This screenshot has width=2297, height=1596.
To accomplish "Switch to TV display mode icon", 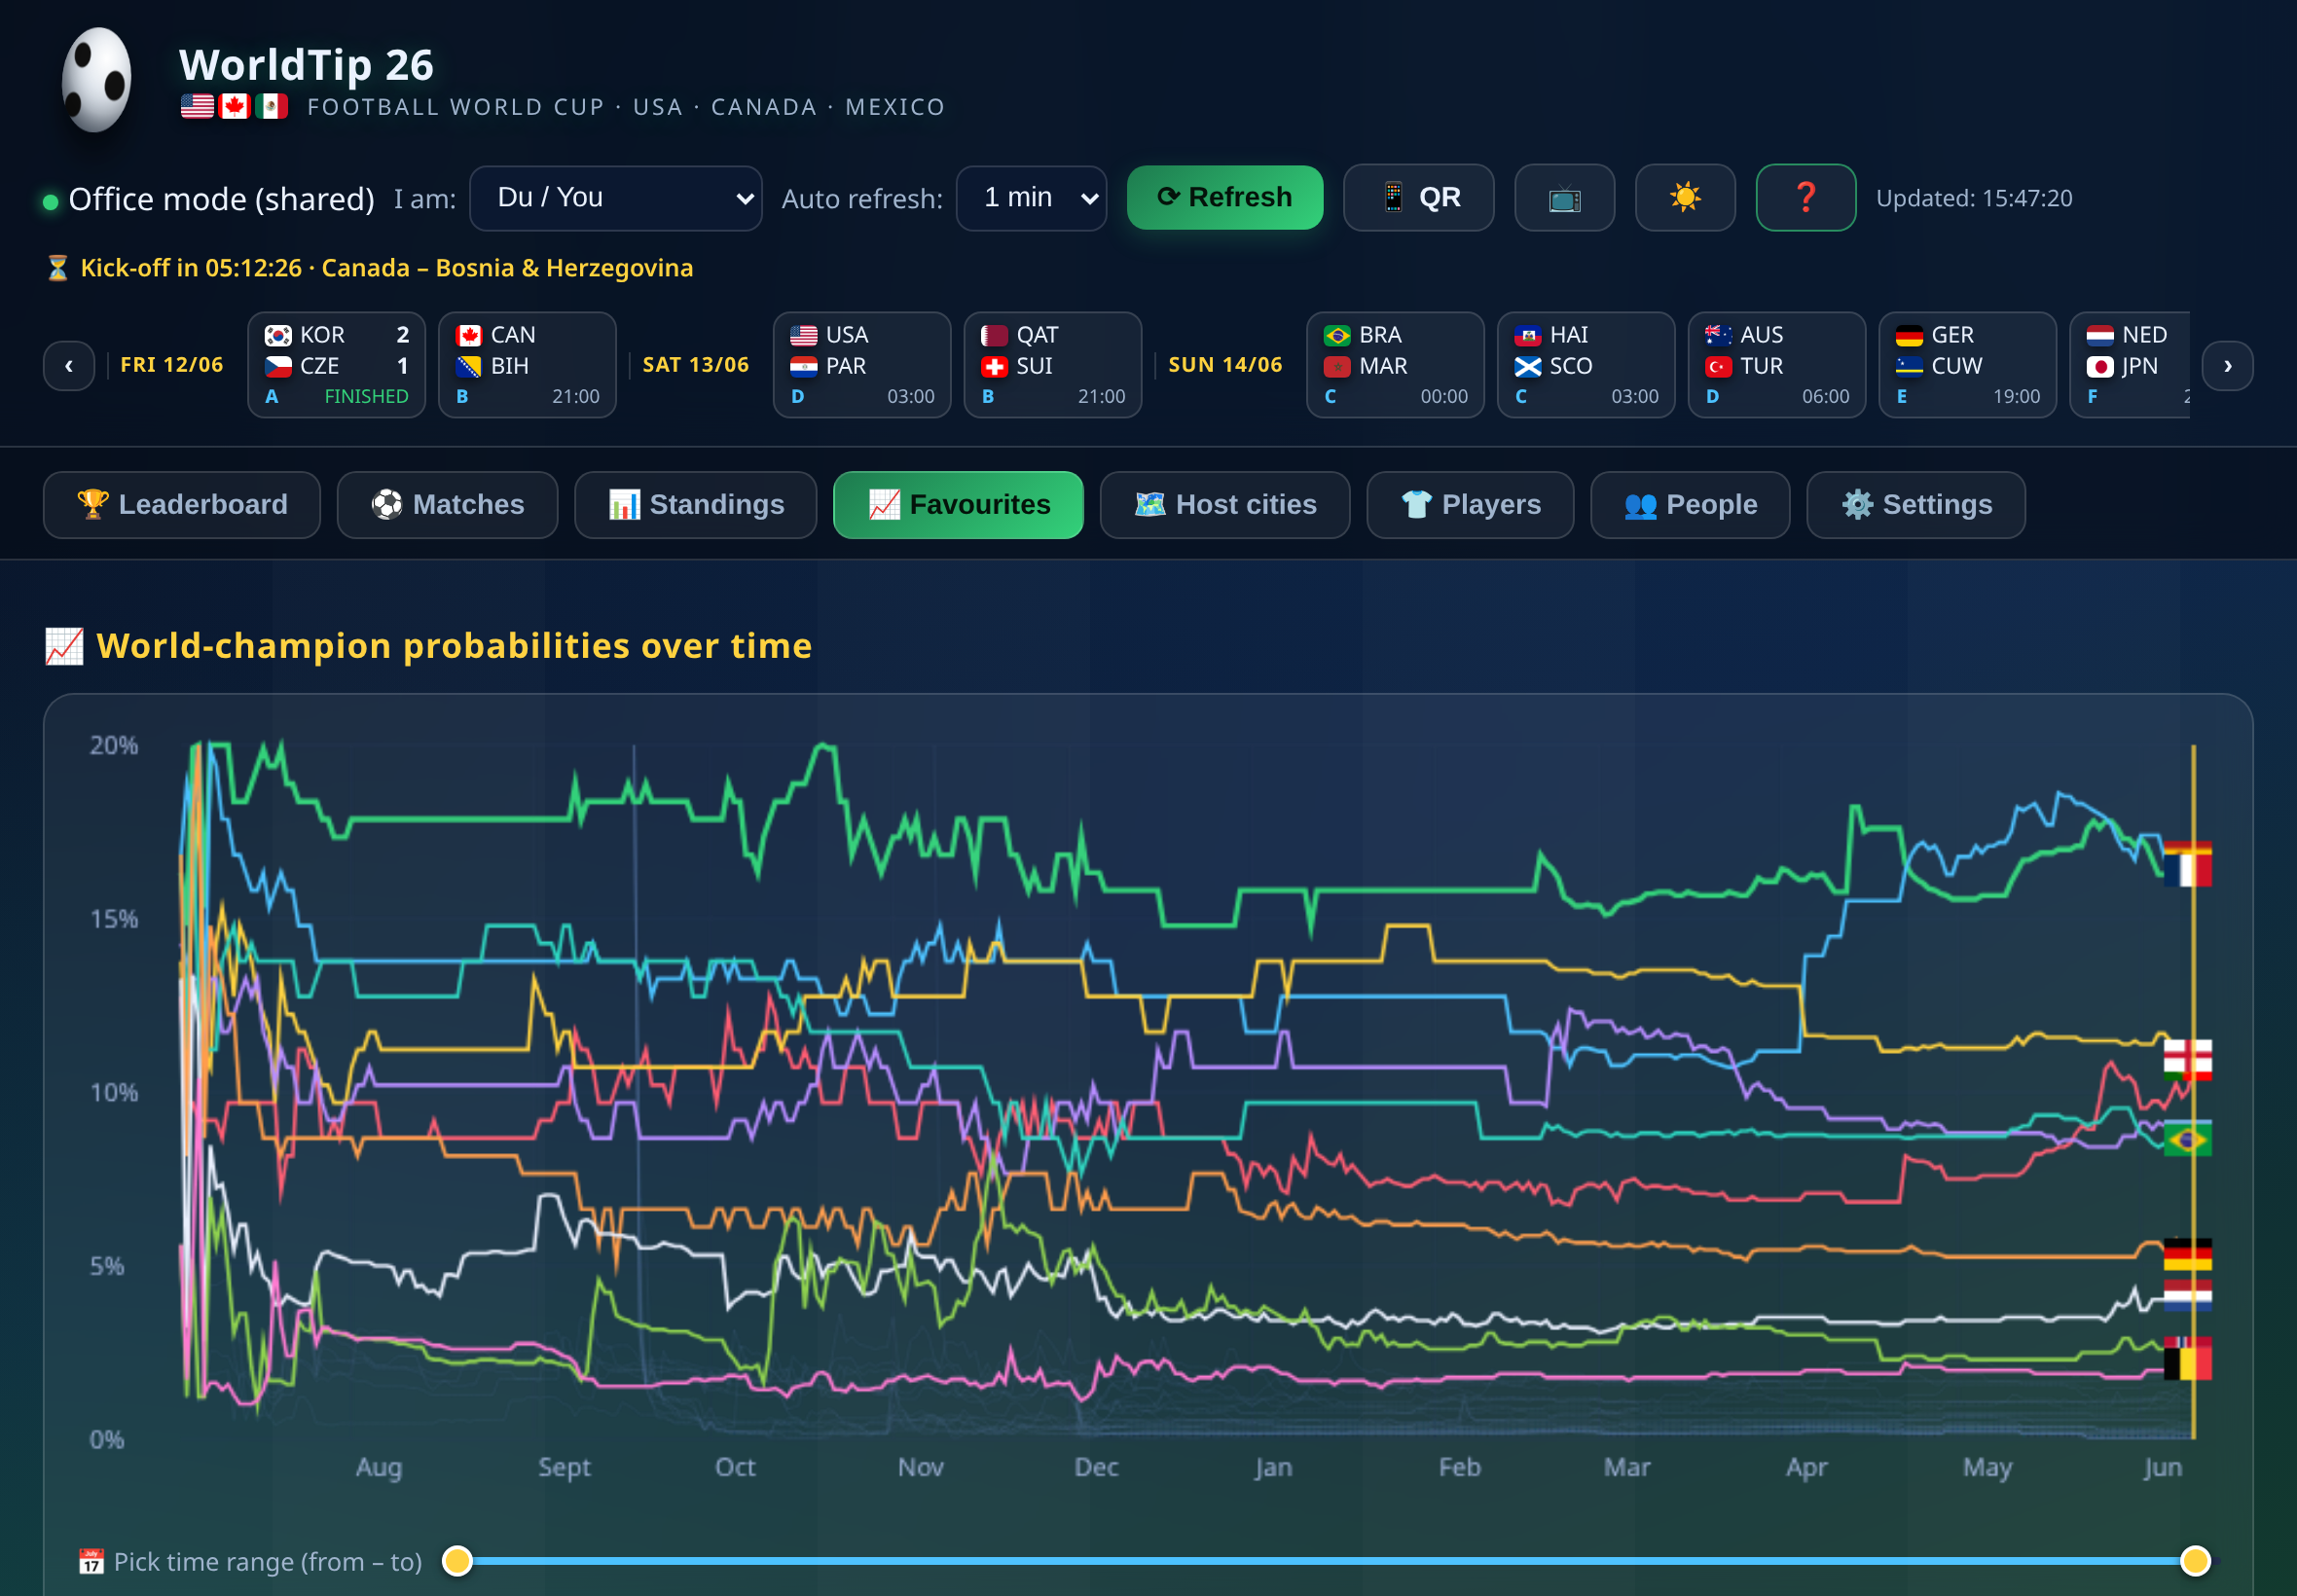I will (x=1564, y=198).
